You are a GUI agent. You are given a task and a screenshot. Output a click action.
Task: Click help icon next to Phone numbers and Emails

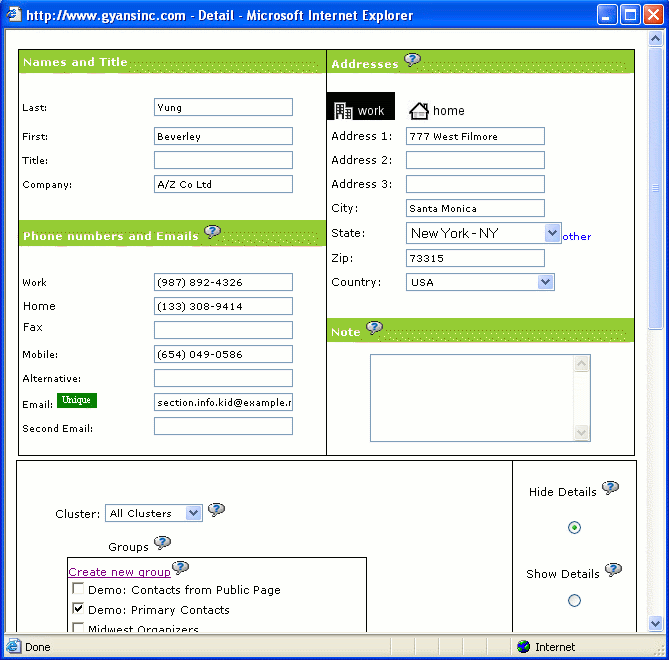pos(212,232)
